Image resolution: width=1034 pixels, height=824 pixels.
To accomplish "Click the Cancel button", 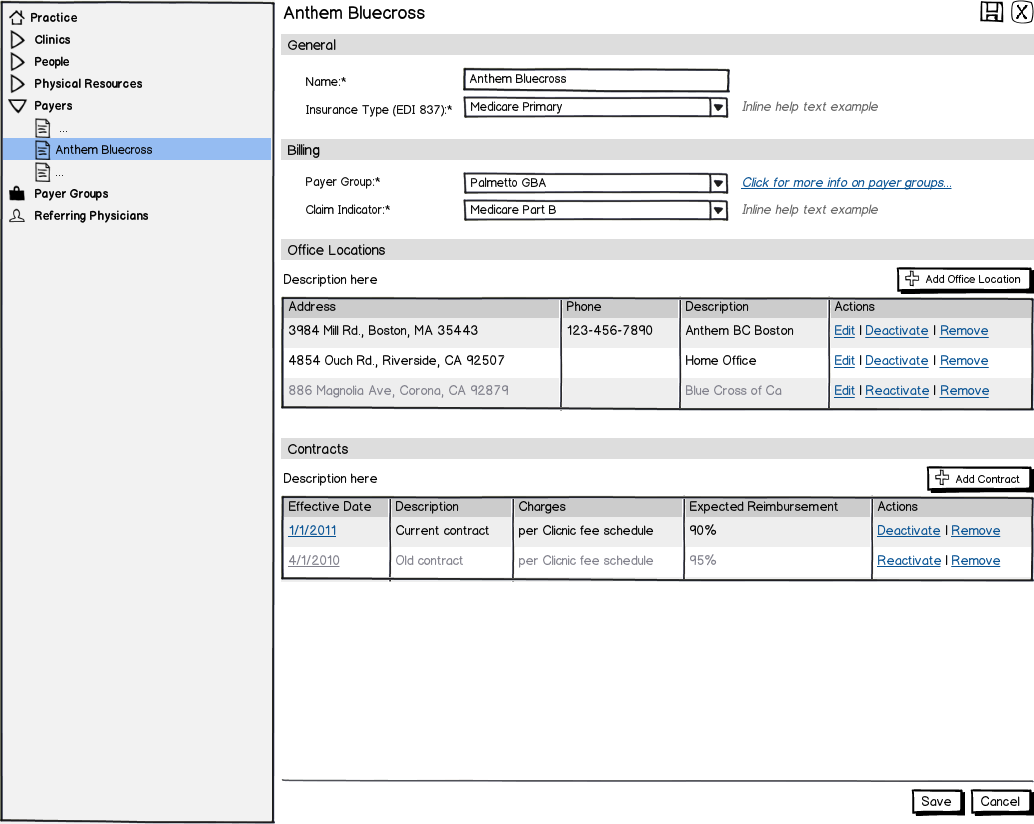I will point(1000,802).
